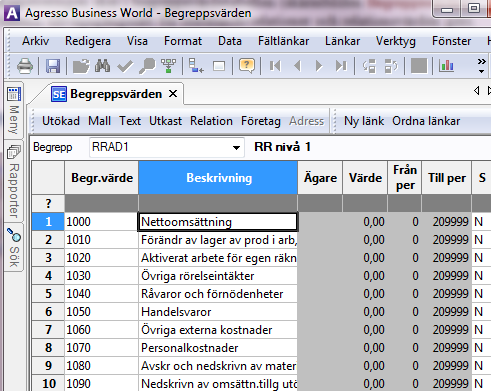Click the Från per column header

(x=405, y=178)
